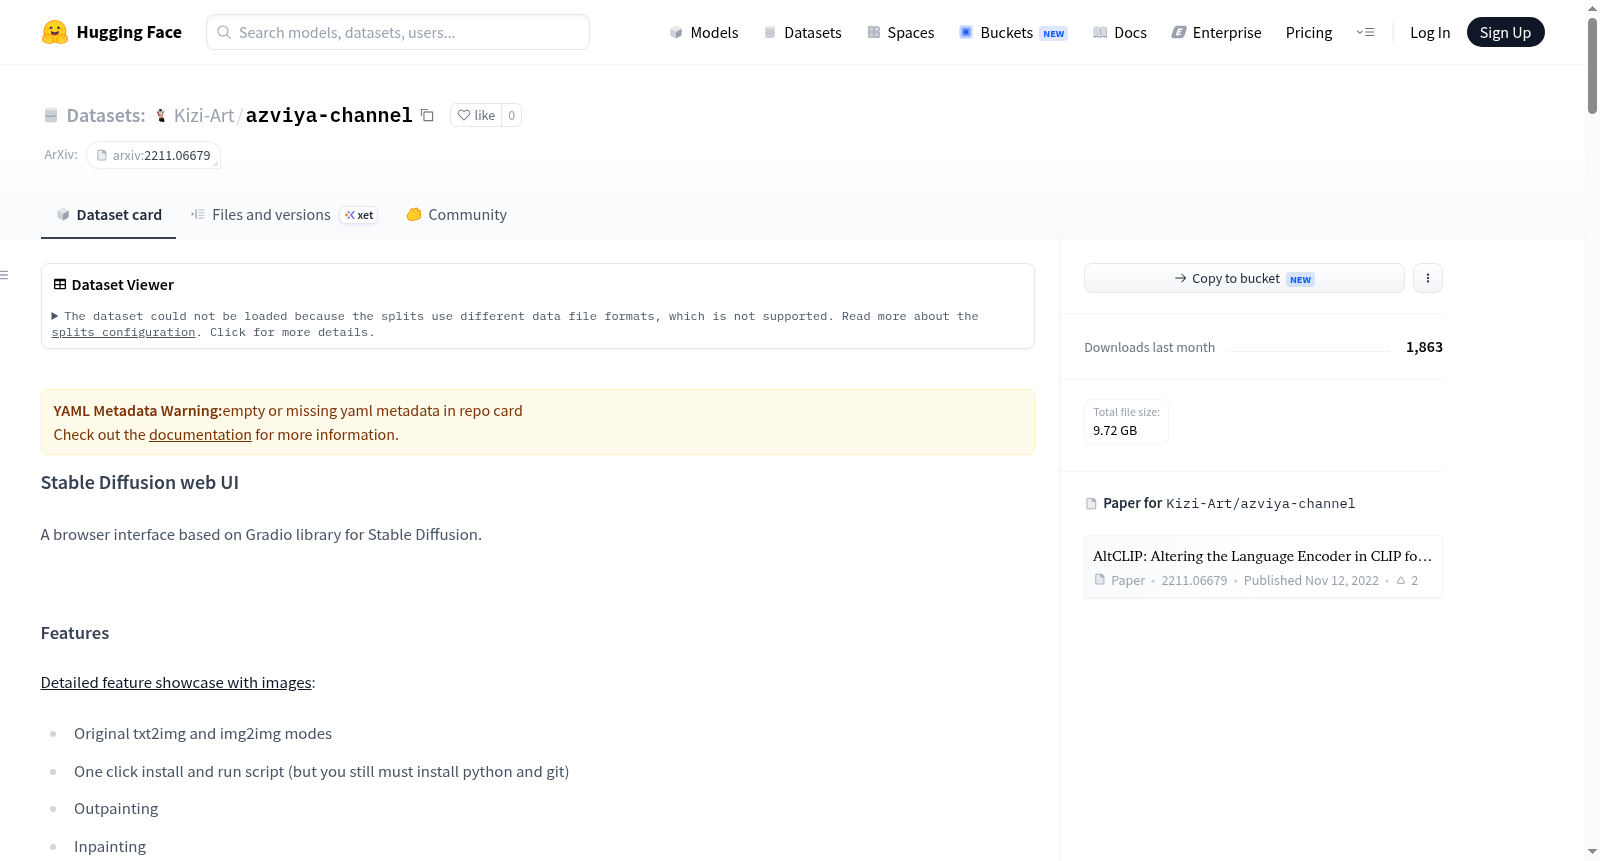Switch to the Community tab
This screenshot has width=1600, height=861.
click(456, 214)
